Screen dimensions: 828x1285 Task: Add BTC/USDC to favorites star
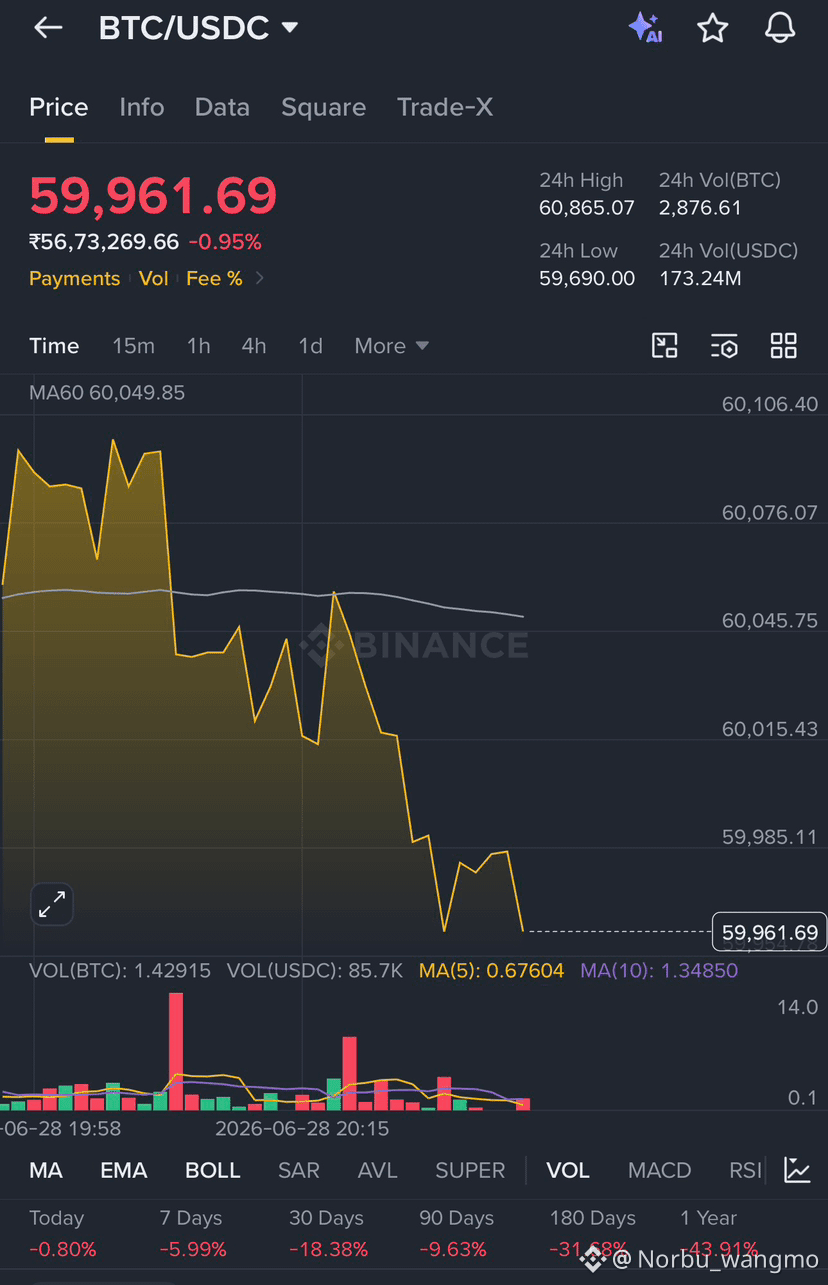point(712,28)
